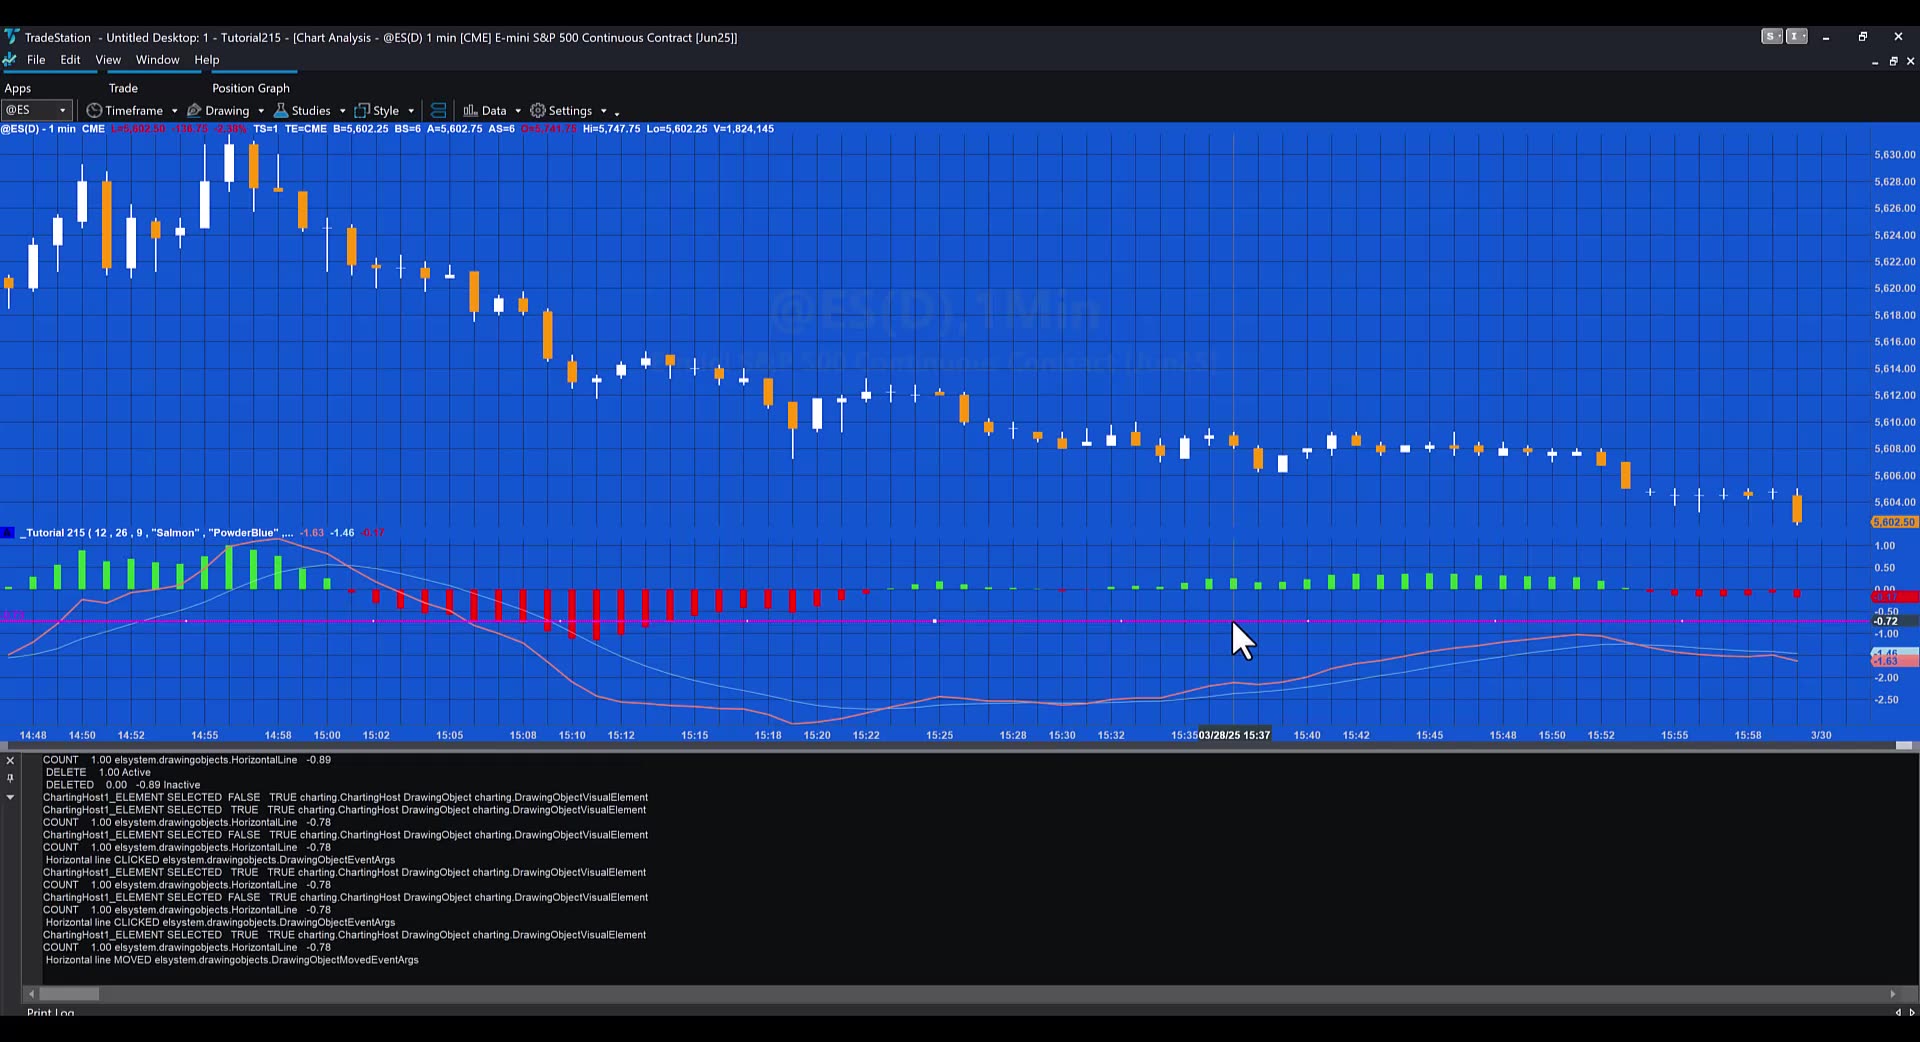Open the Settings gear icon
This screenshot has height=1042, width=1920.
pyautogui.click(x=537, y=110)
